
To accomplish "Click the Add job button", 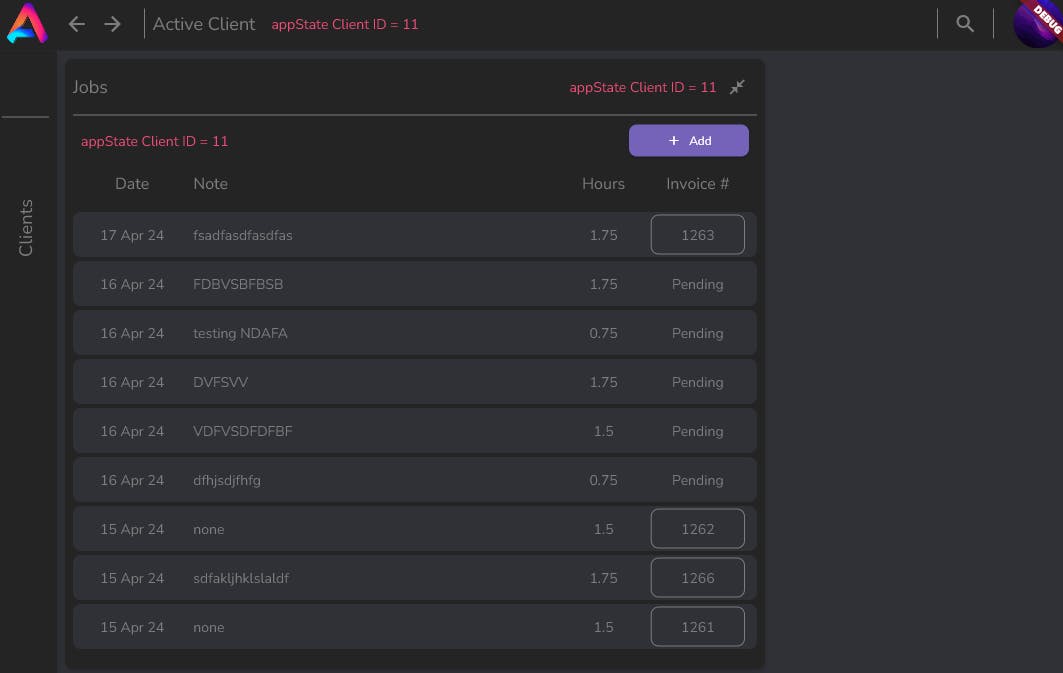I will [688, 141].
